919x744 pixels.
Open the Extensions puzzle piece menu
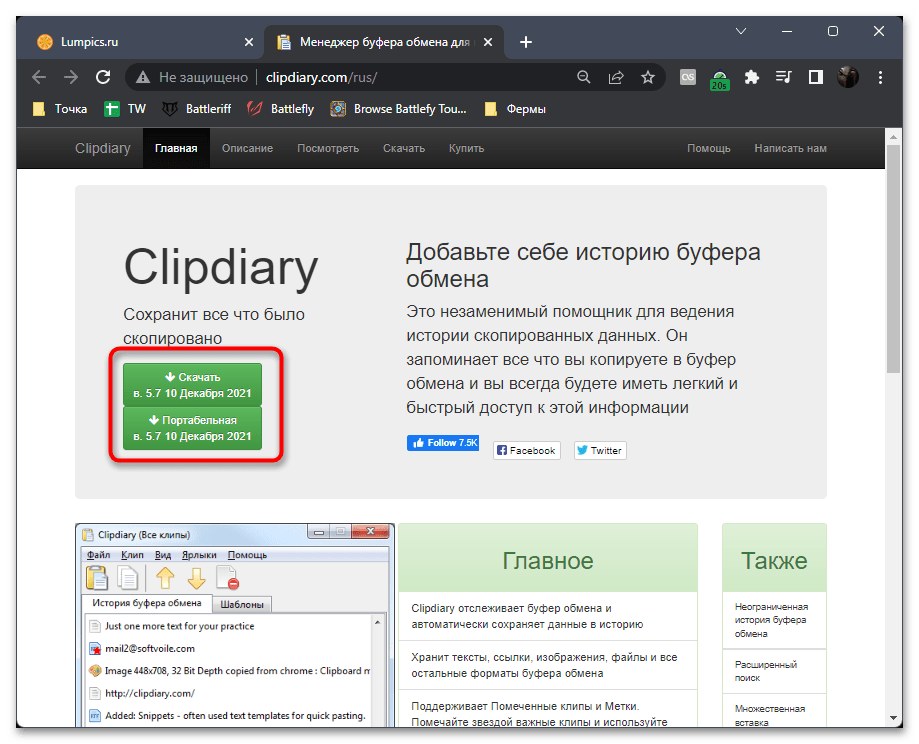point(752,77)
